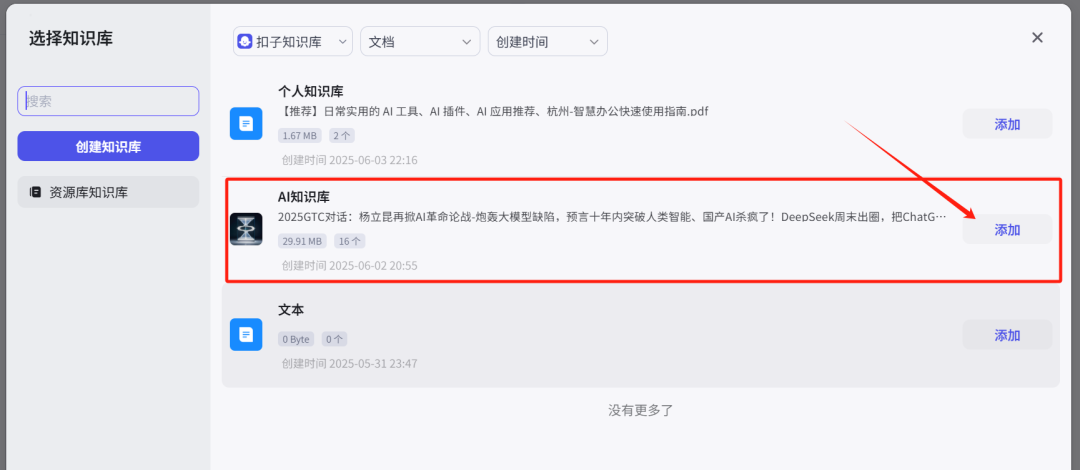The height and width of the screenshot is (470, 1080).
Task: Click the 2 个 count tag
Action: (342, 136)
